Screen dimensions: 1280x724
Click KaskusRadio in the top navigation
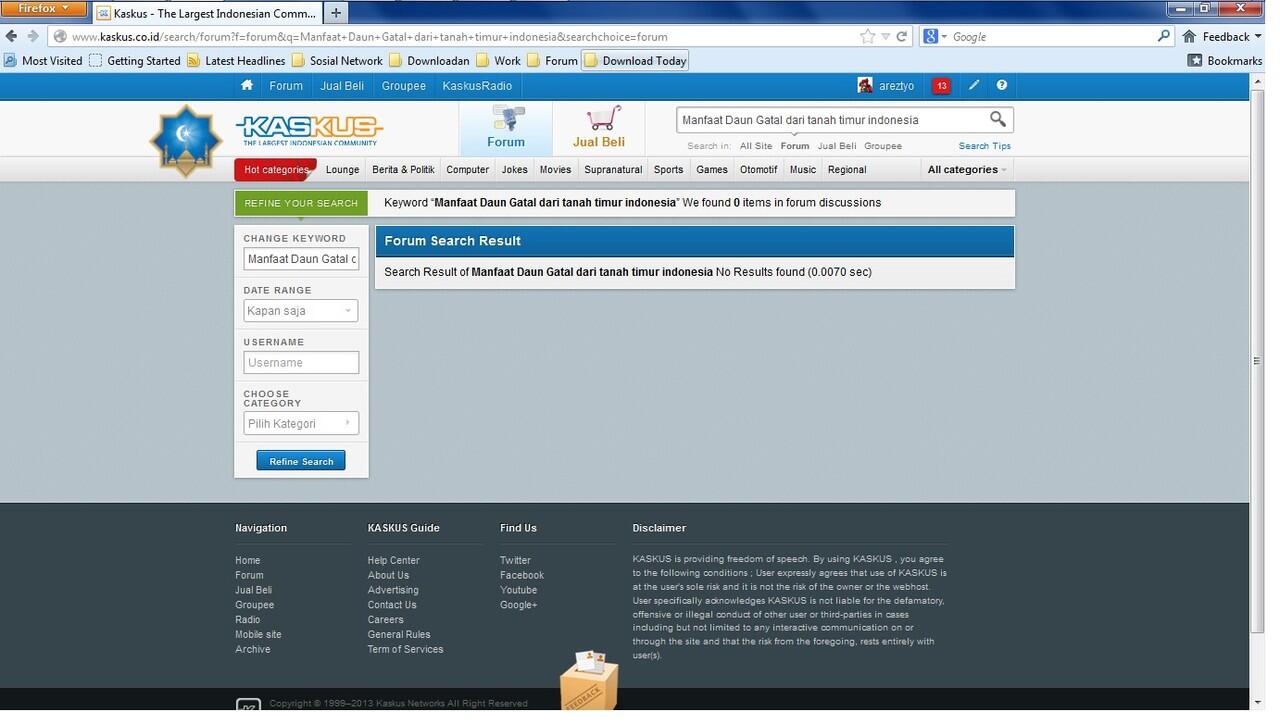click(x=477, y=86)
